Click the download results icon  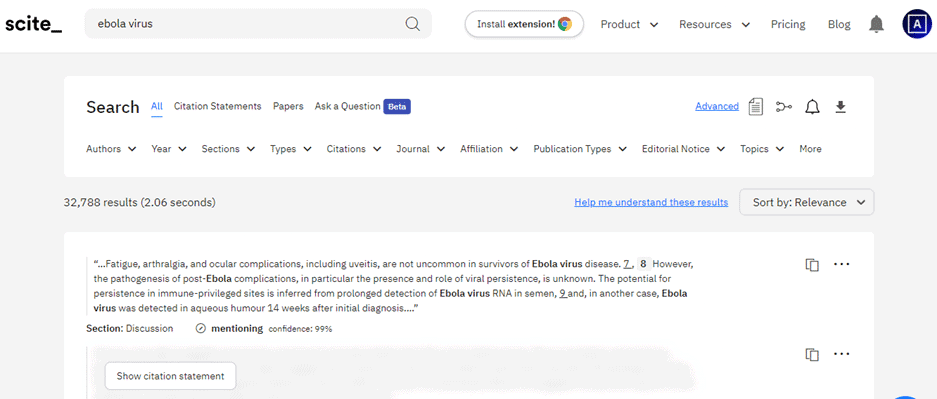(840, 107)
